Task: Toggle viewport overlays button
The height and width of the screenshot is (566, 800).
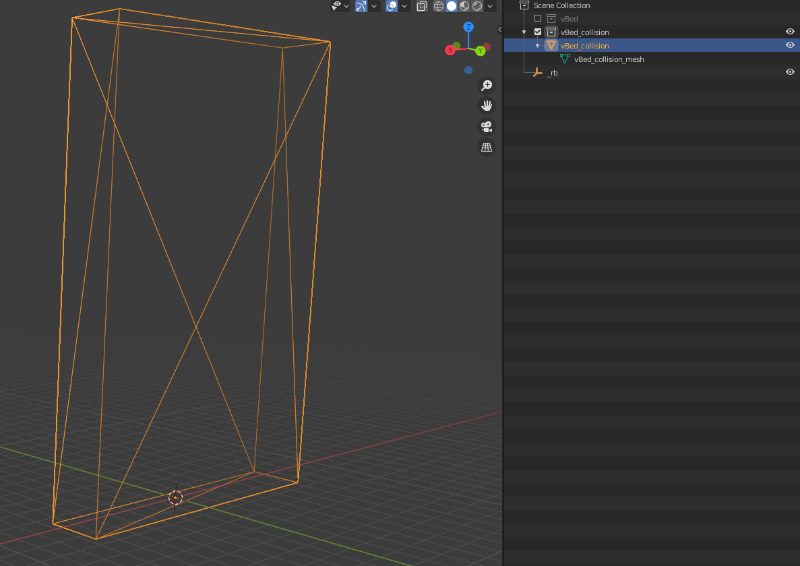Action: tap(391, 6)
